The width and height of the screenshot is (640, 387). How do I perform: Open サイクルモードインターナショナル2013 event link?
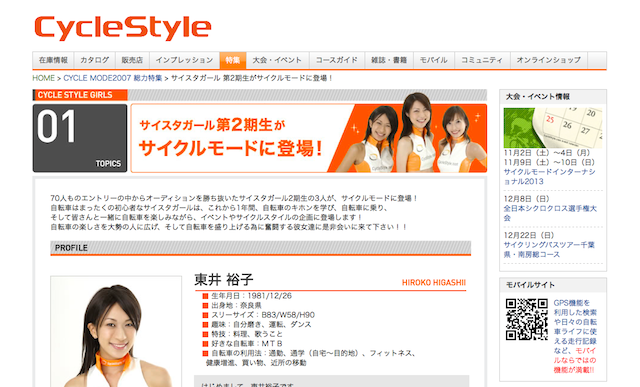[549, 176]
